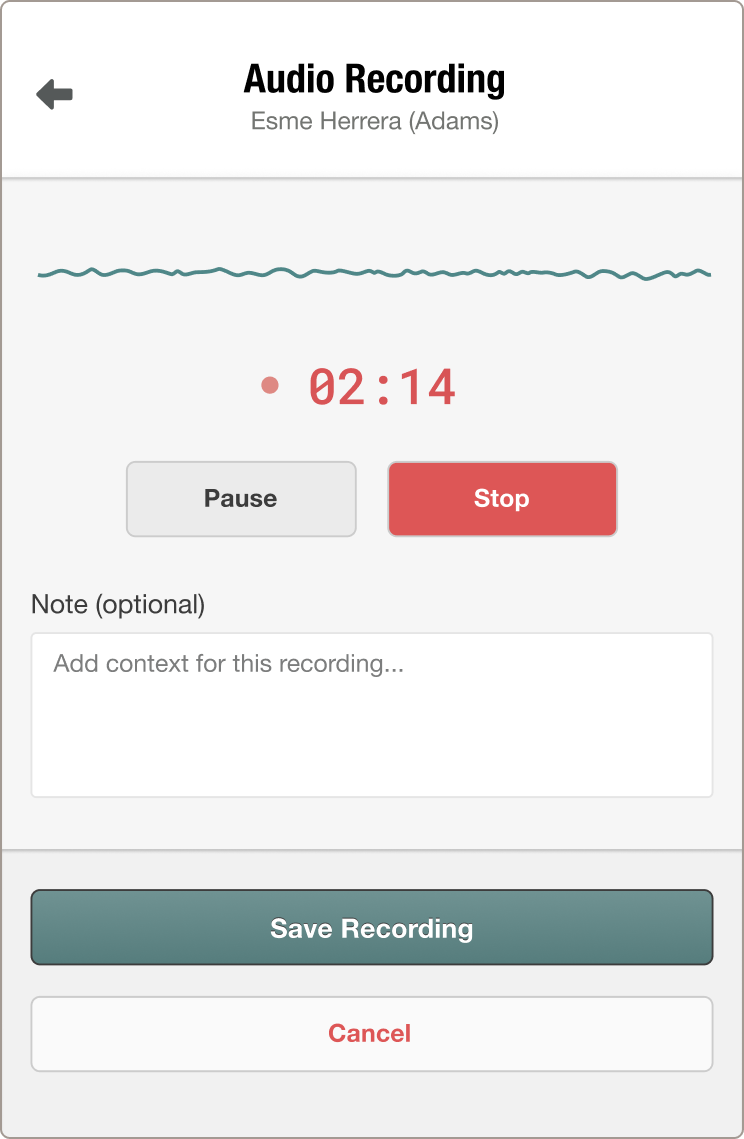Select the 02:14 elapsed time display
Image resolution: width=744 pixels, height=1139 pixels.
click(382, 386)
